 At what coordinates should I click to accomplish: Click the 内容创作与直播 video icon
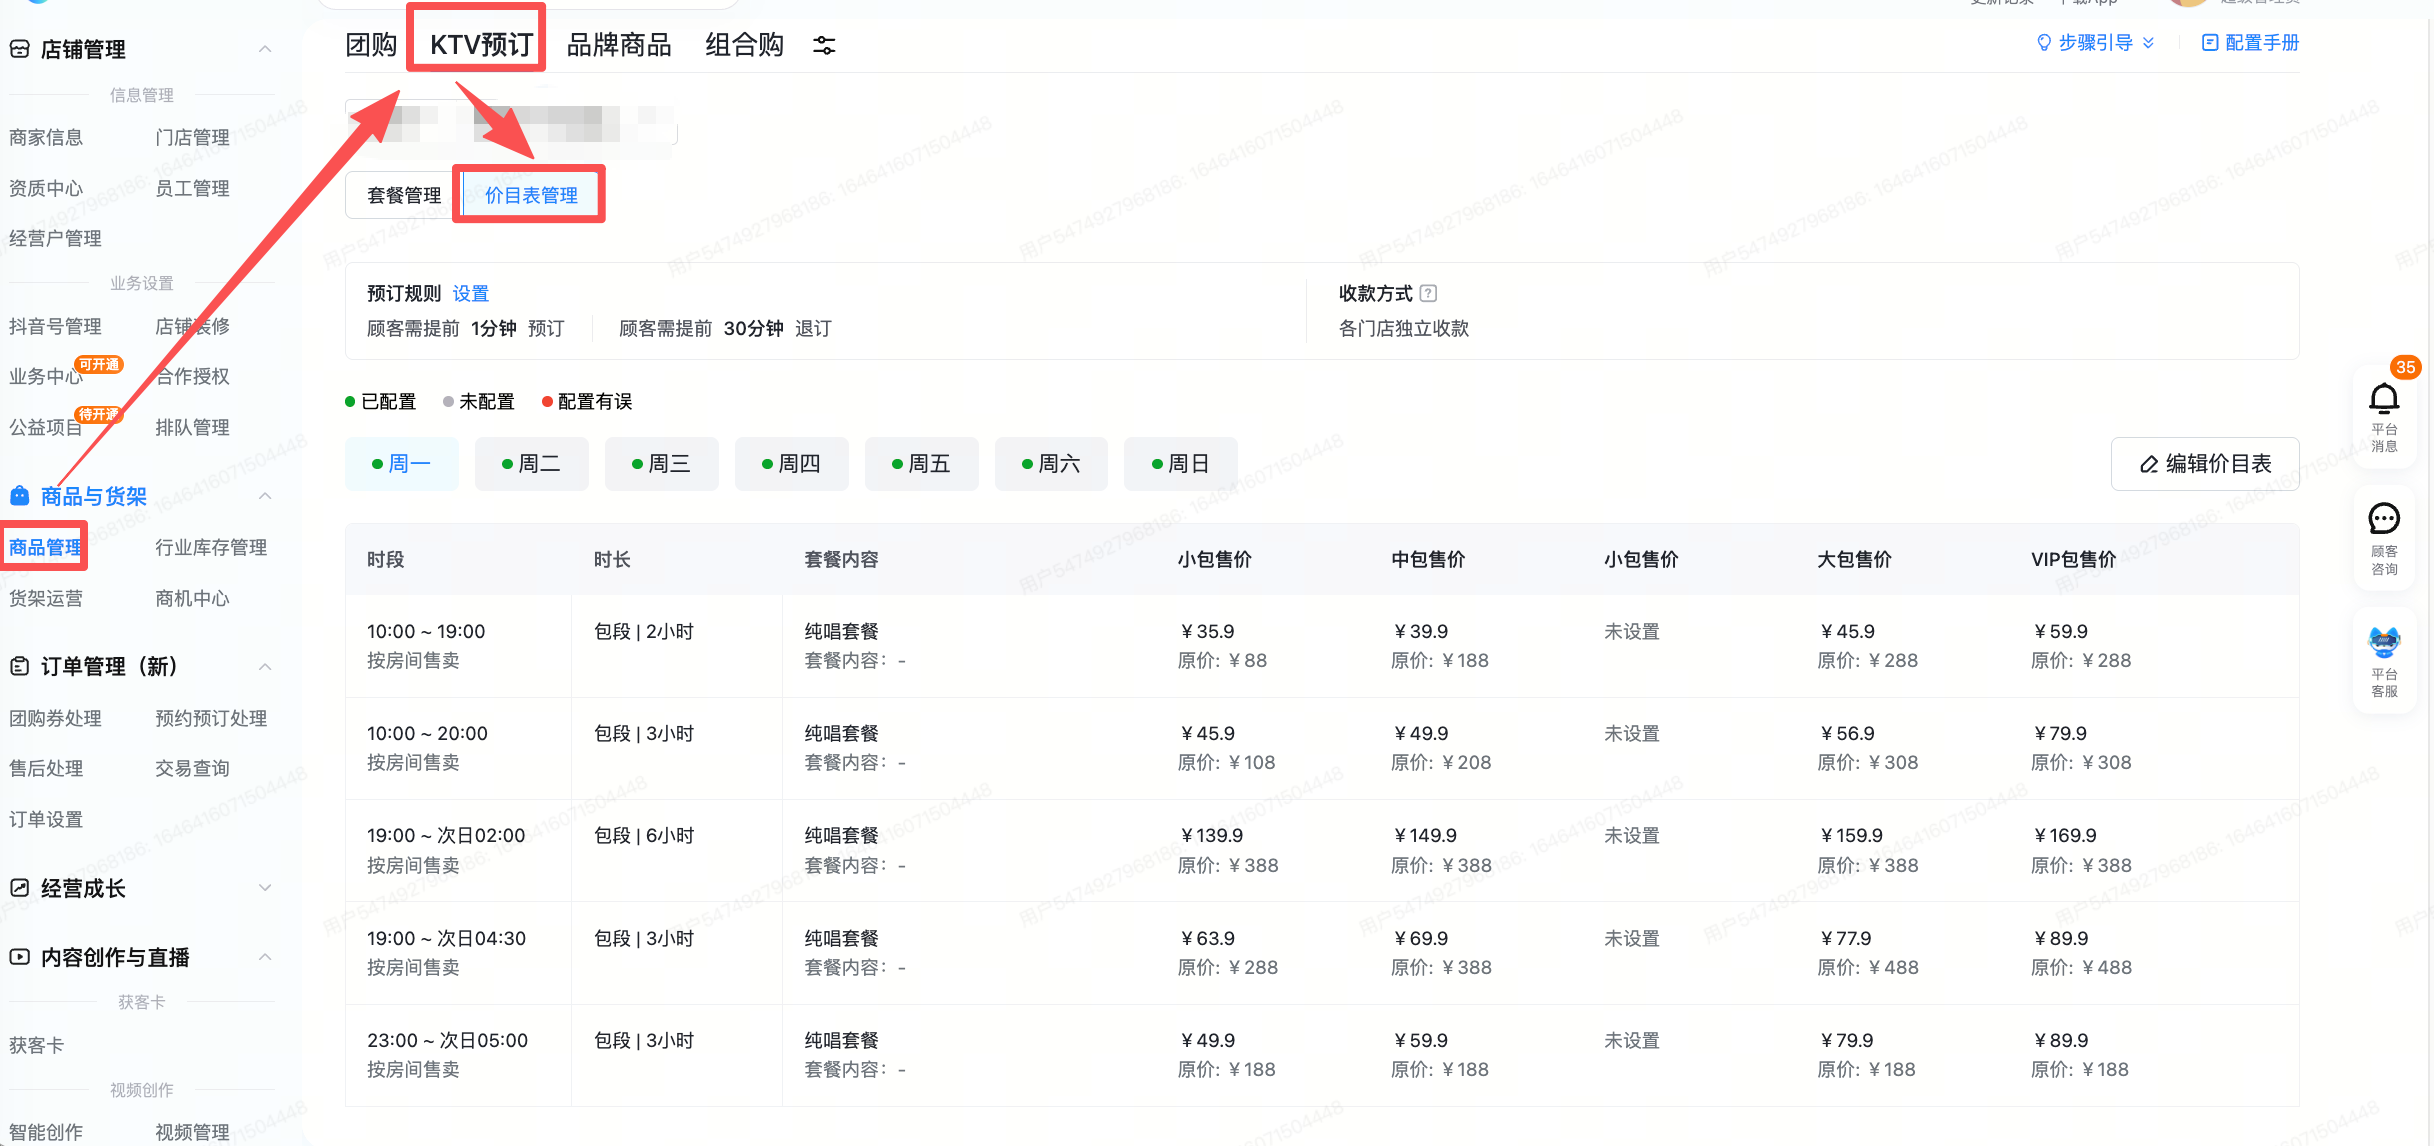19,957
